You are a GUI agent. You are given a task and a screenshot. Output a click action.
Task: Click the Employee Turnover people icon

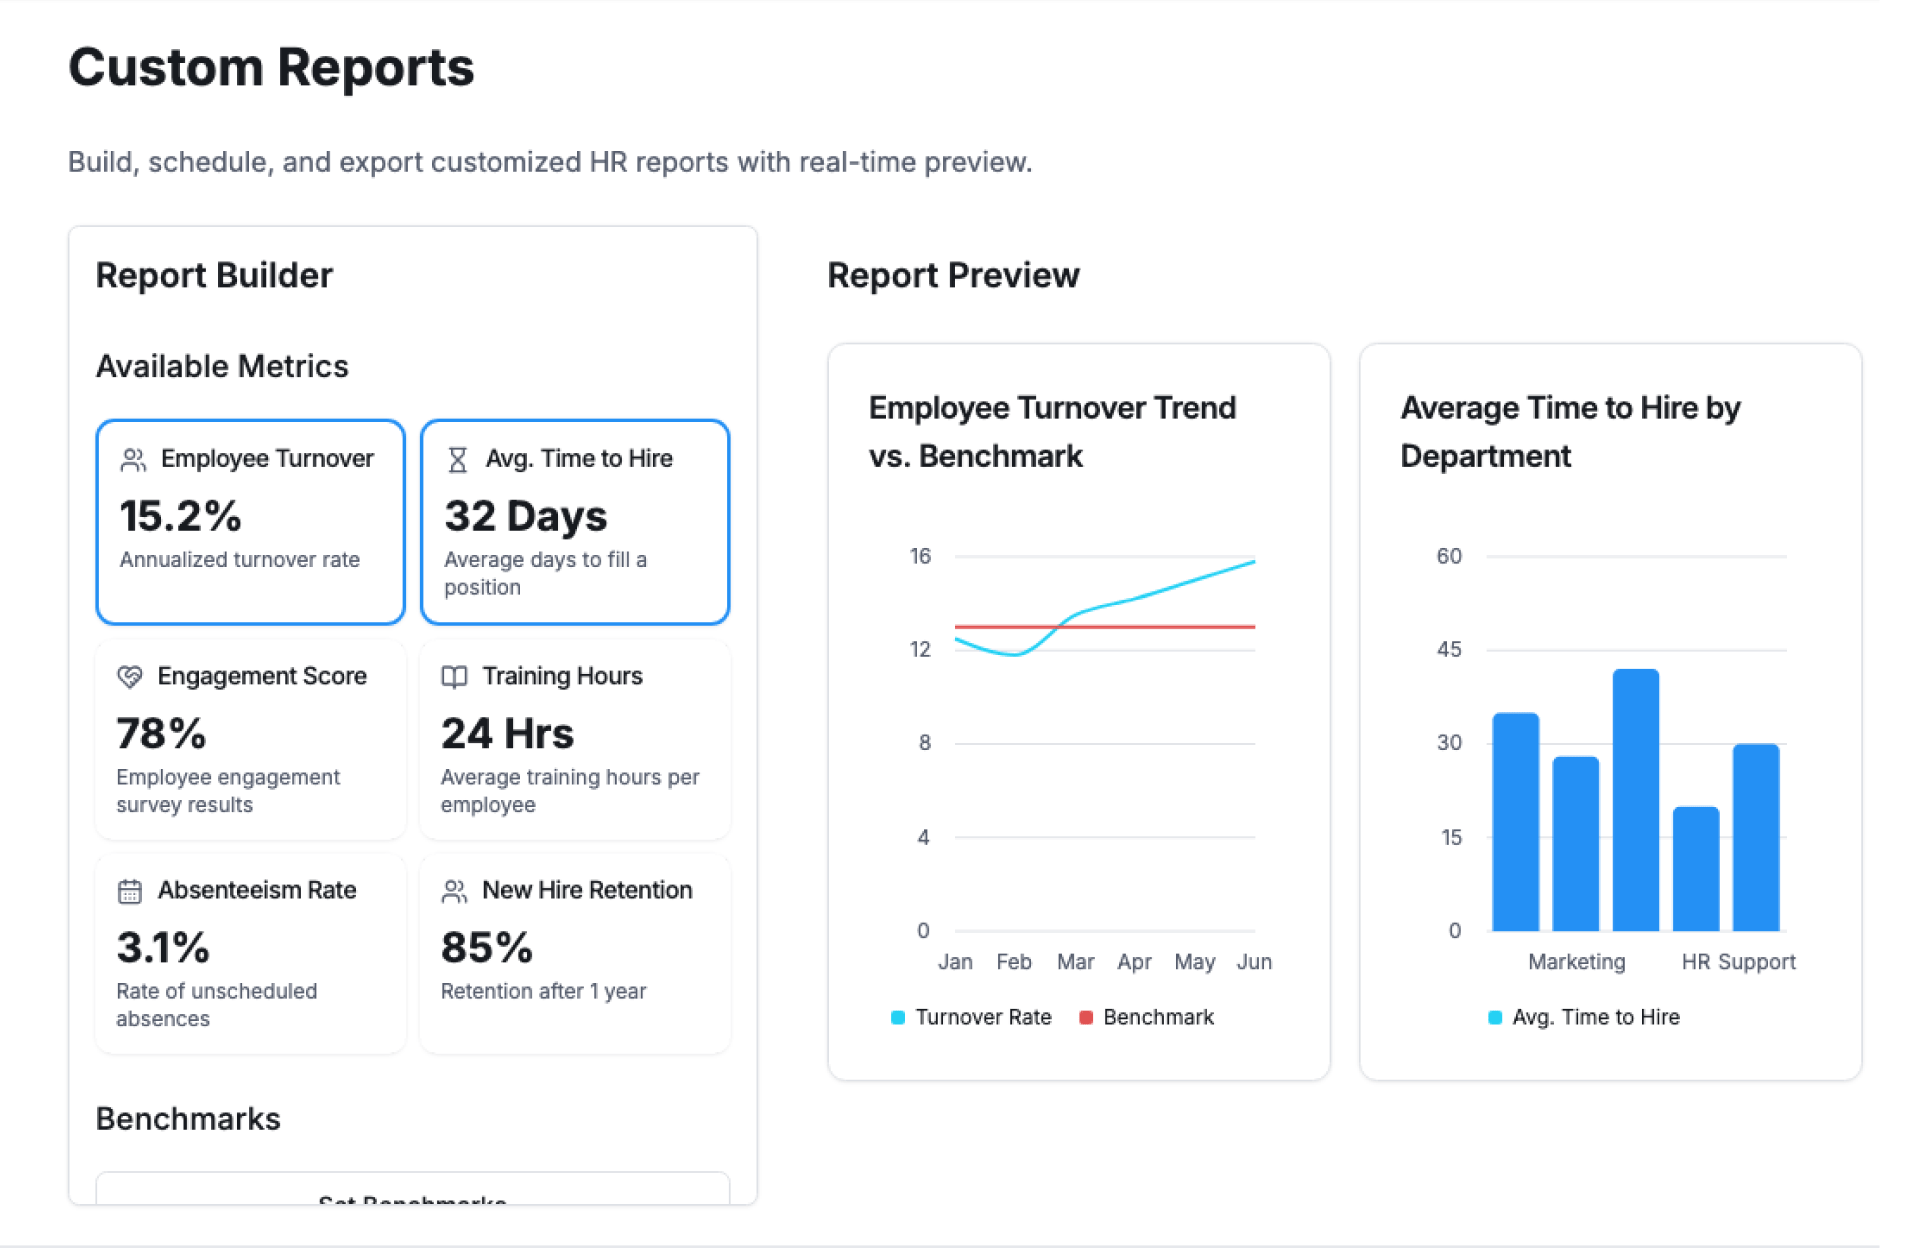coord(133,460)
